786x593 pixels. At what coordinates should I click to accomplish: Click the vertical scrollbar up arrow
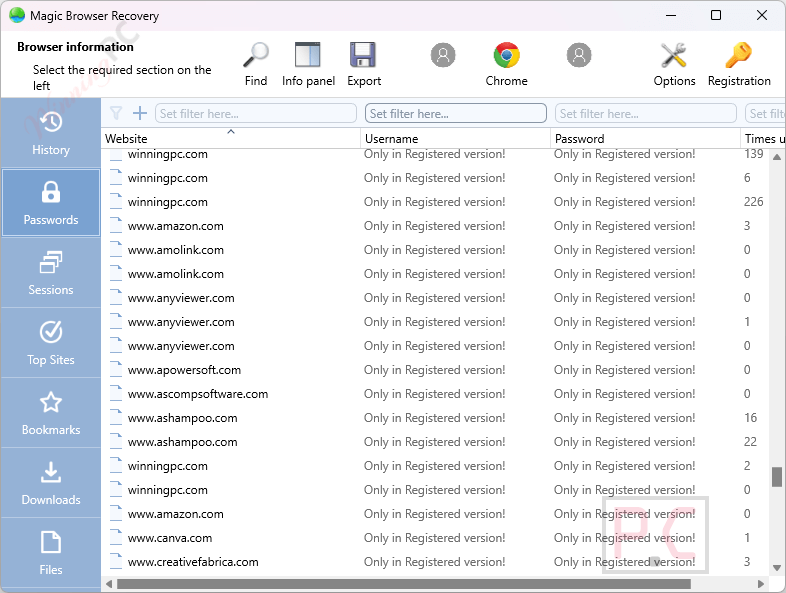pyautogui.click(x=776, y=157)
